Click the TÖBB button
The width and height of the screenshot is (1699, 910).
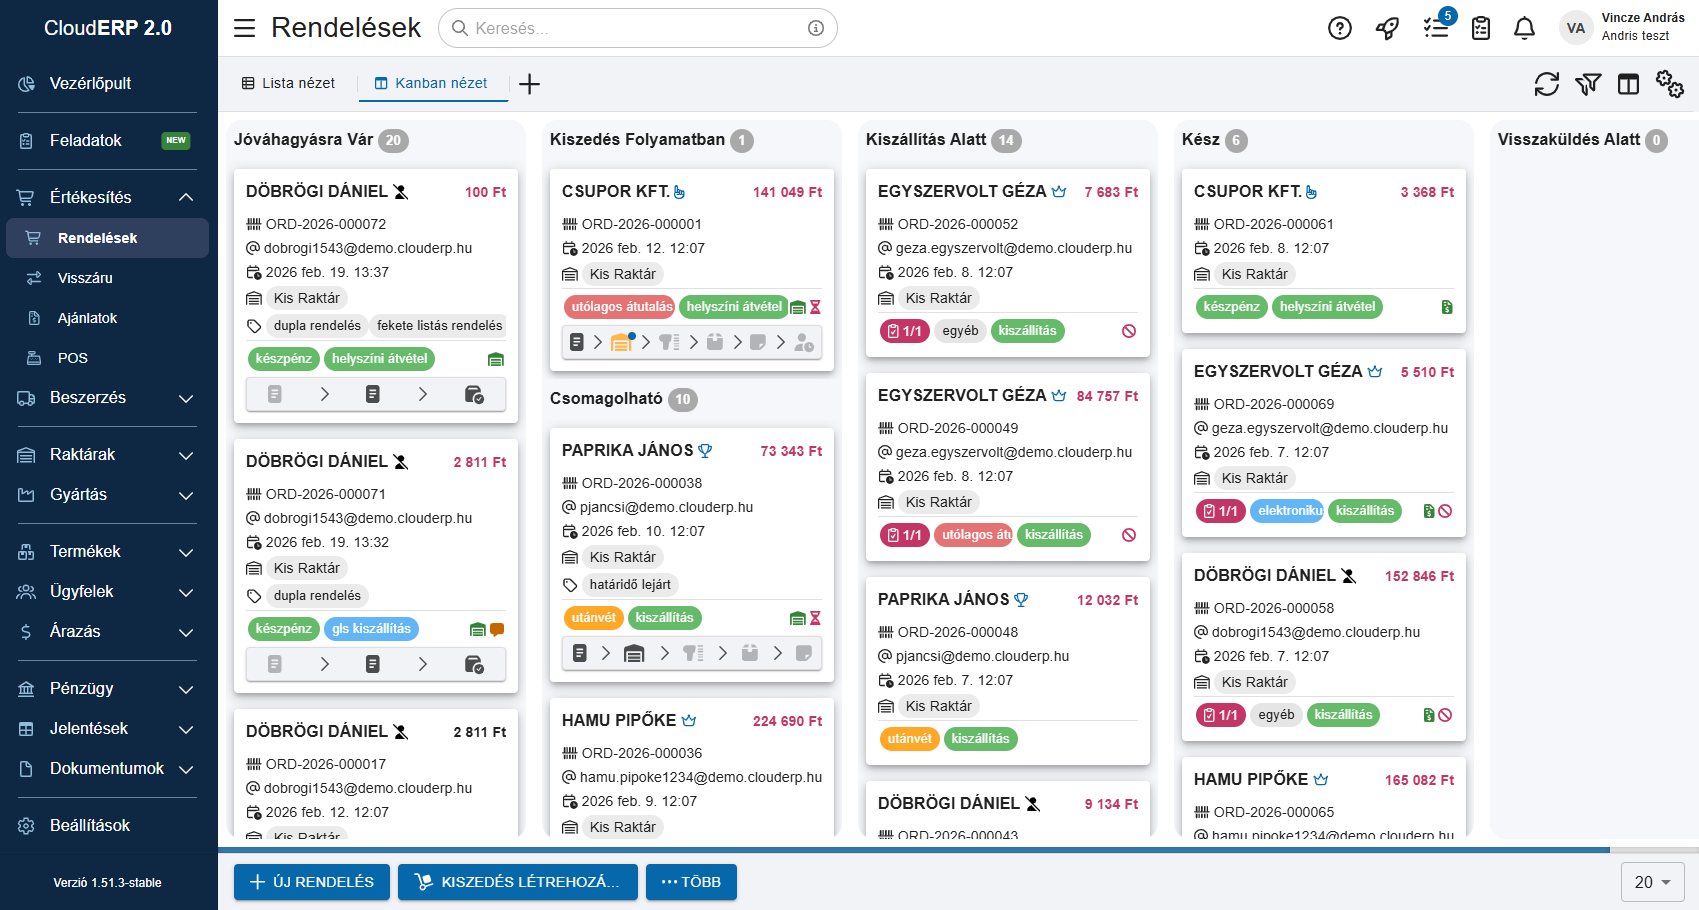(691, 882)
